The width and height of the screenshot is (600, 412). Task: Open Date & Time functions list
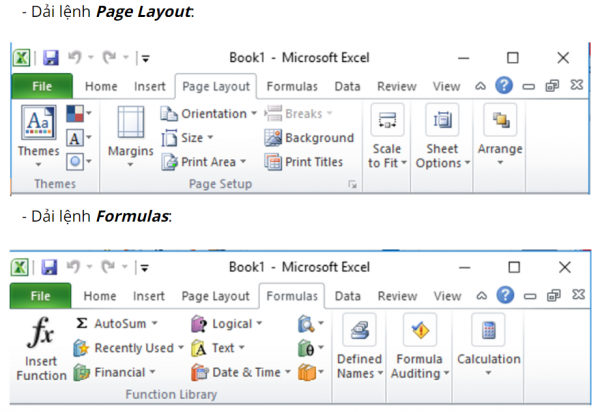(x=241, y=372)
